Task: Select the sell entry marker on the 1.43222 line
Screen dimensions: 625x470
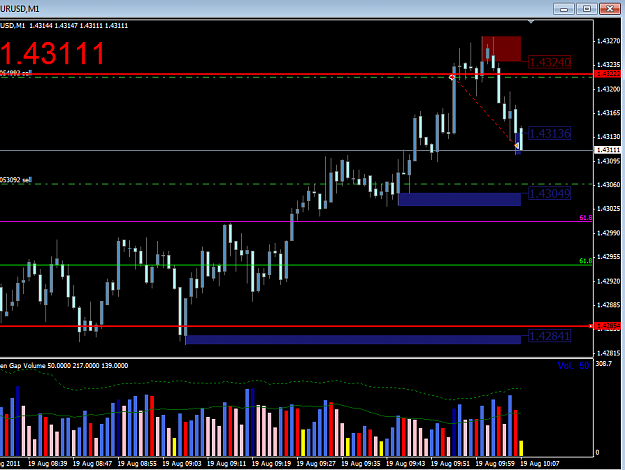Action: pos(452,77)
